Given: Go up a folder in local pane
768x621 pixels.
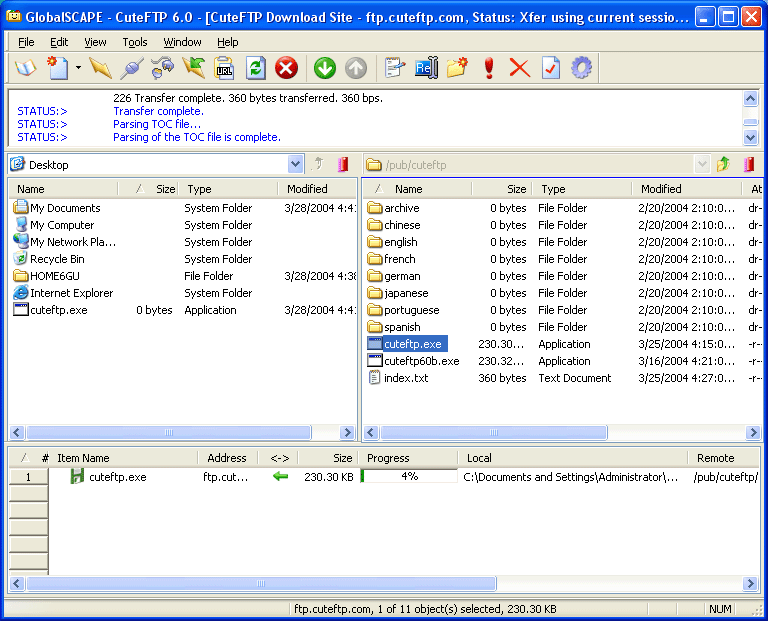Looking at the screenshot, I should click(x=318, y=164).
